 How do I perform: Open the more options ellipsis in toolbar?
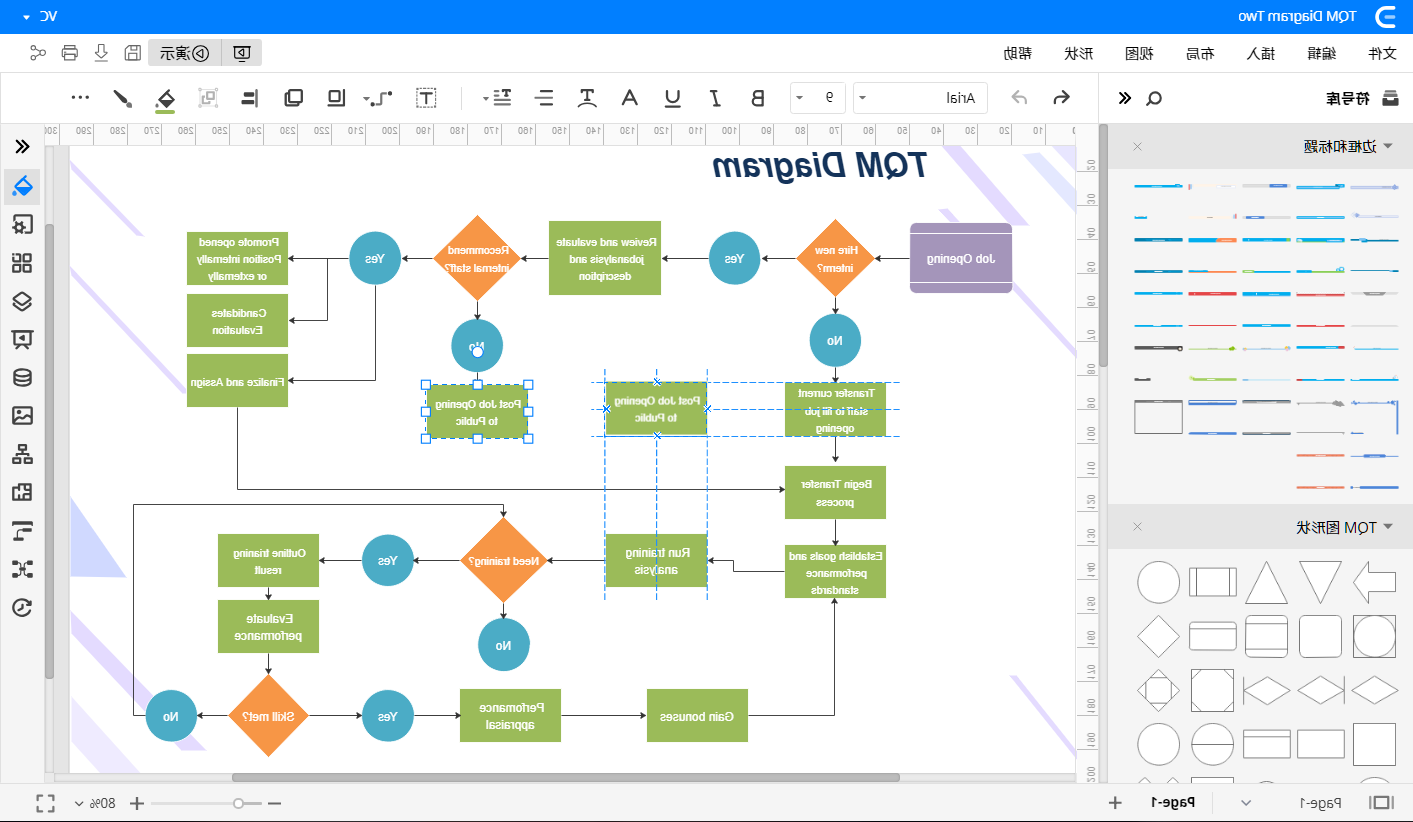[x=80, y=98]
